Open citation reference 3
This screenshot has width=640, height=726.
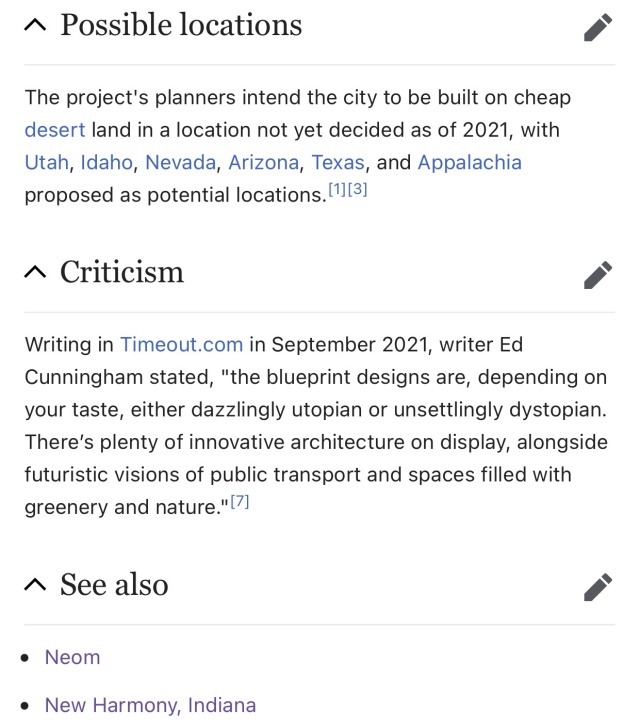point(358,189)
